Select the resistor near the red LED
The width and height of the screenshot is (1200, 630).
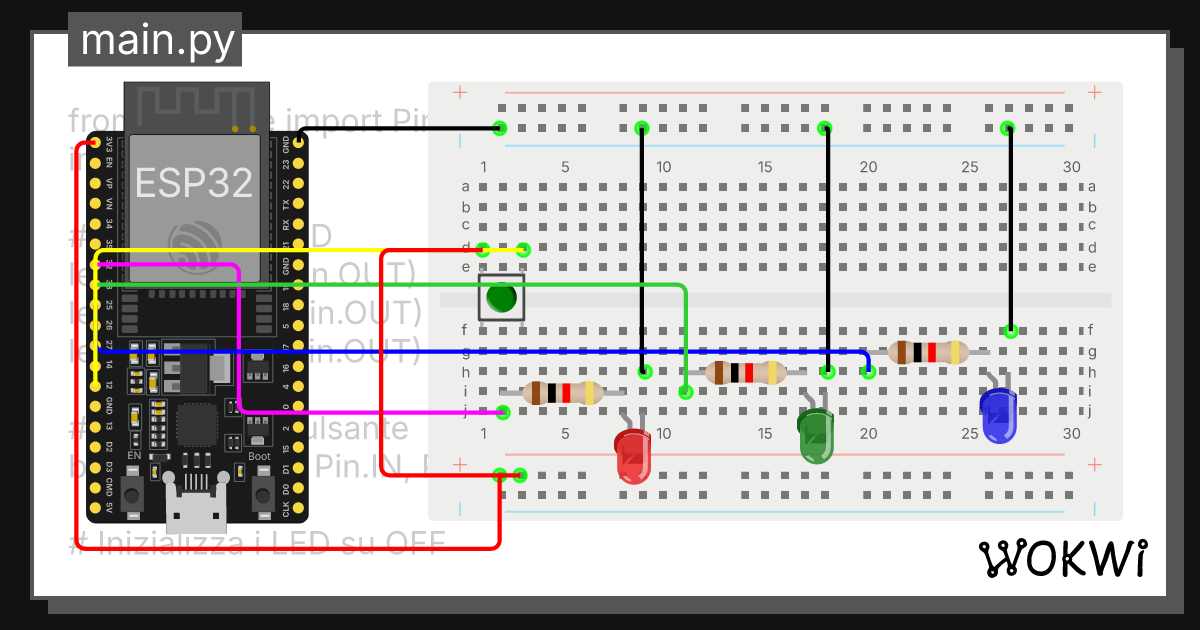pos(563,392)
